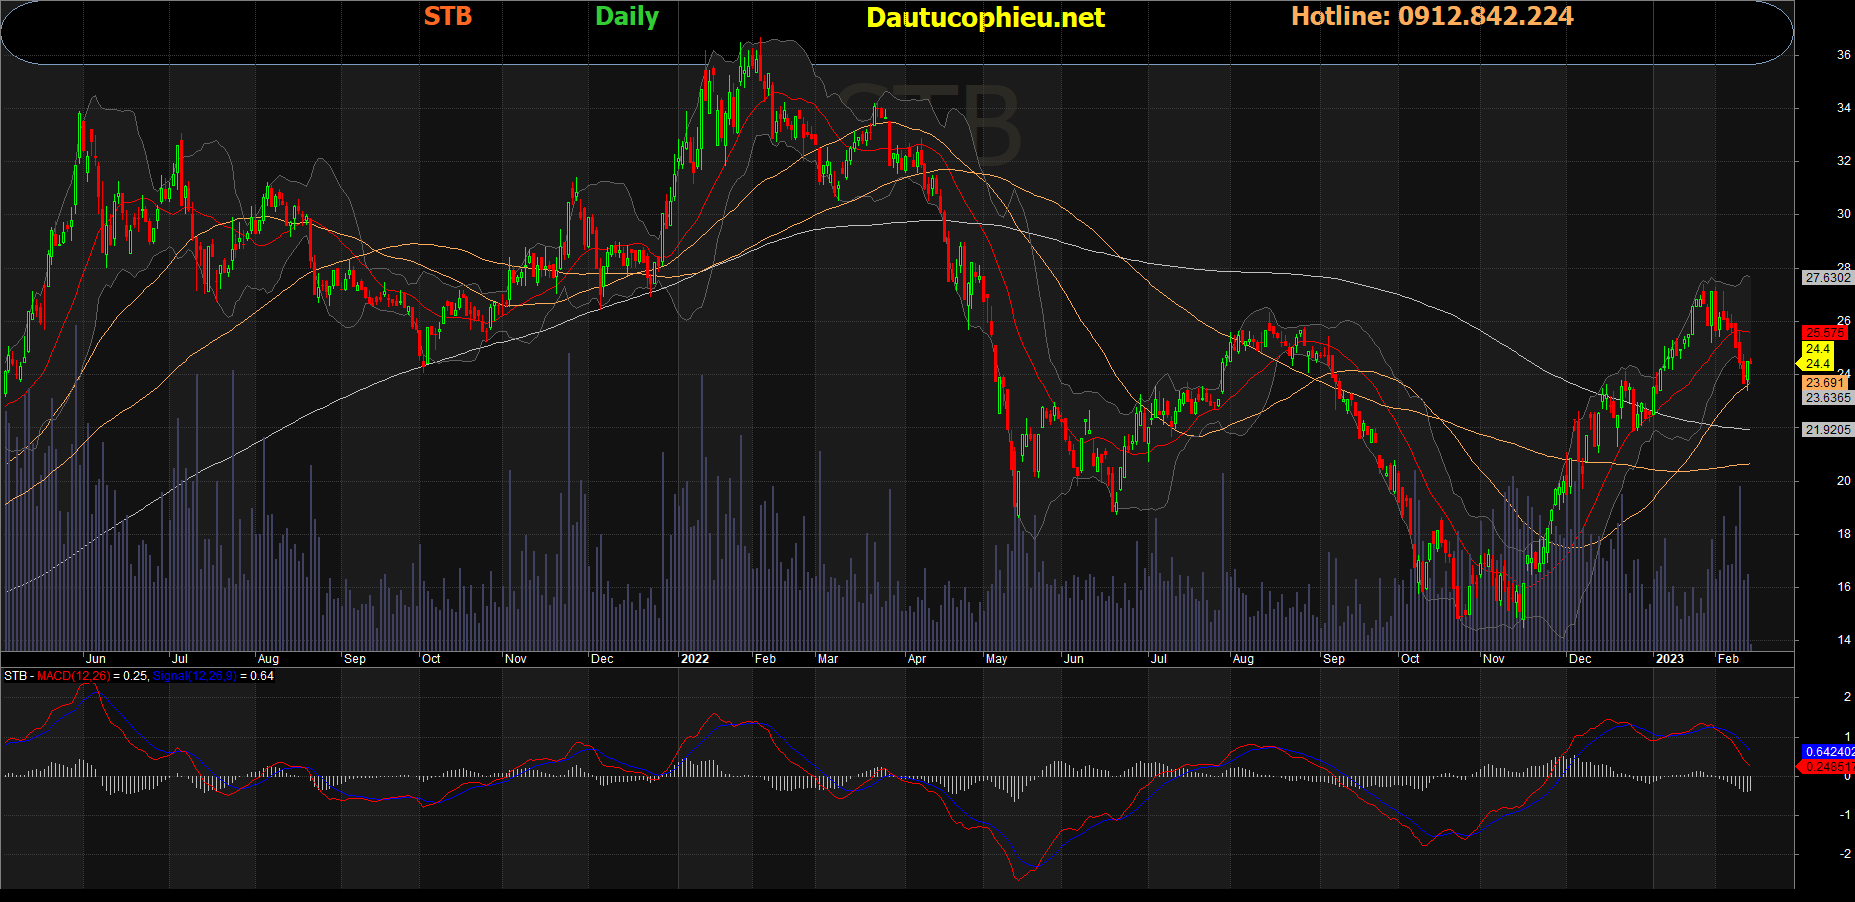Image resolution: width=1855 pixels, height=902 pixels.
Task: Jump to the 2022 marker on the timeline
Action: coord(694,659)
